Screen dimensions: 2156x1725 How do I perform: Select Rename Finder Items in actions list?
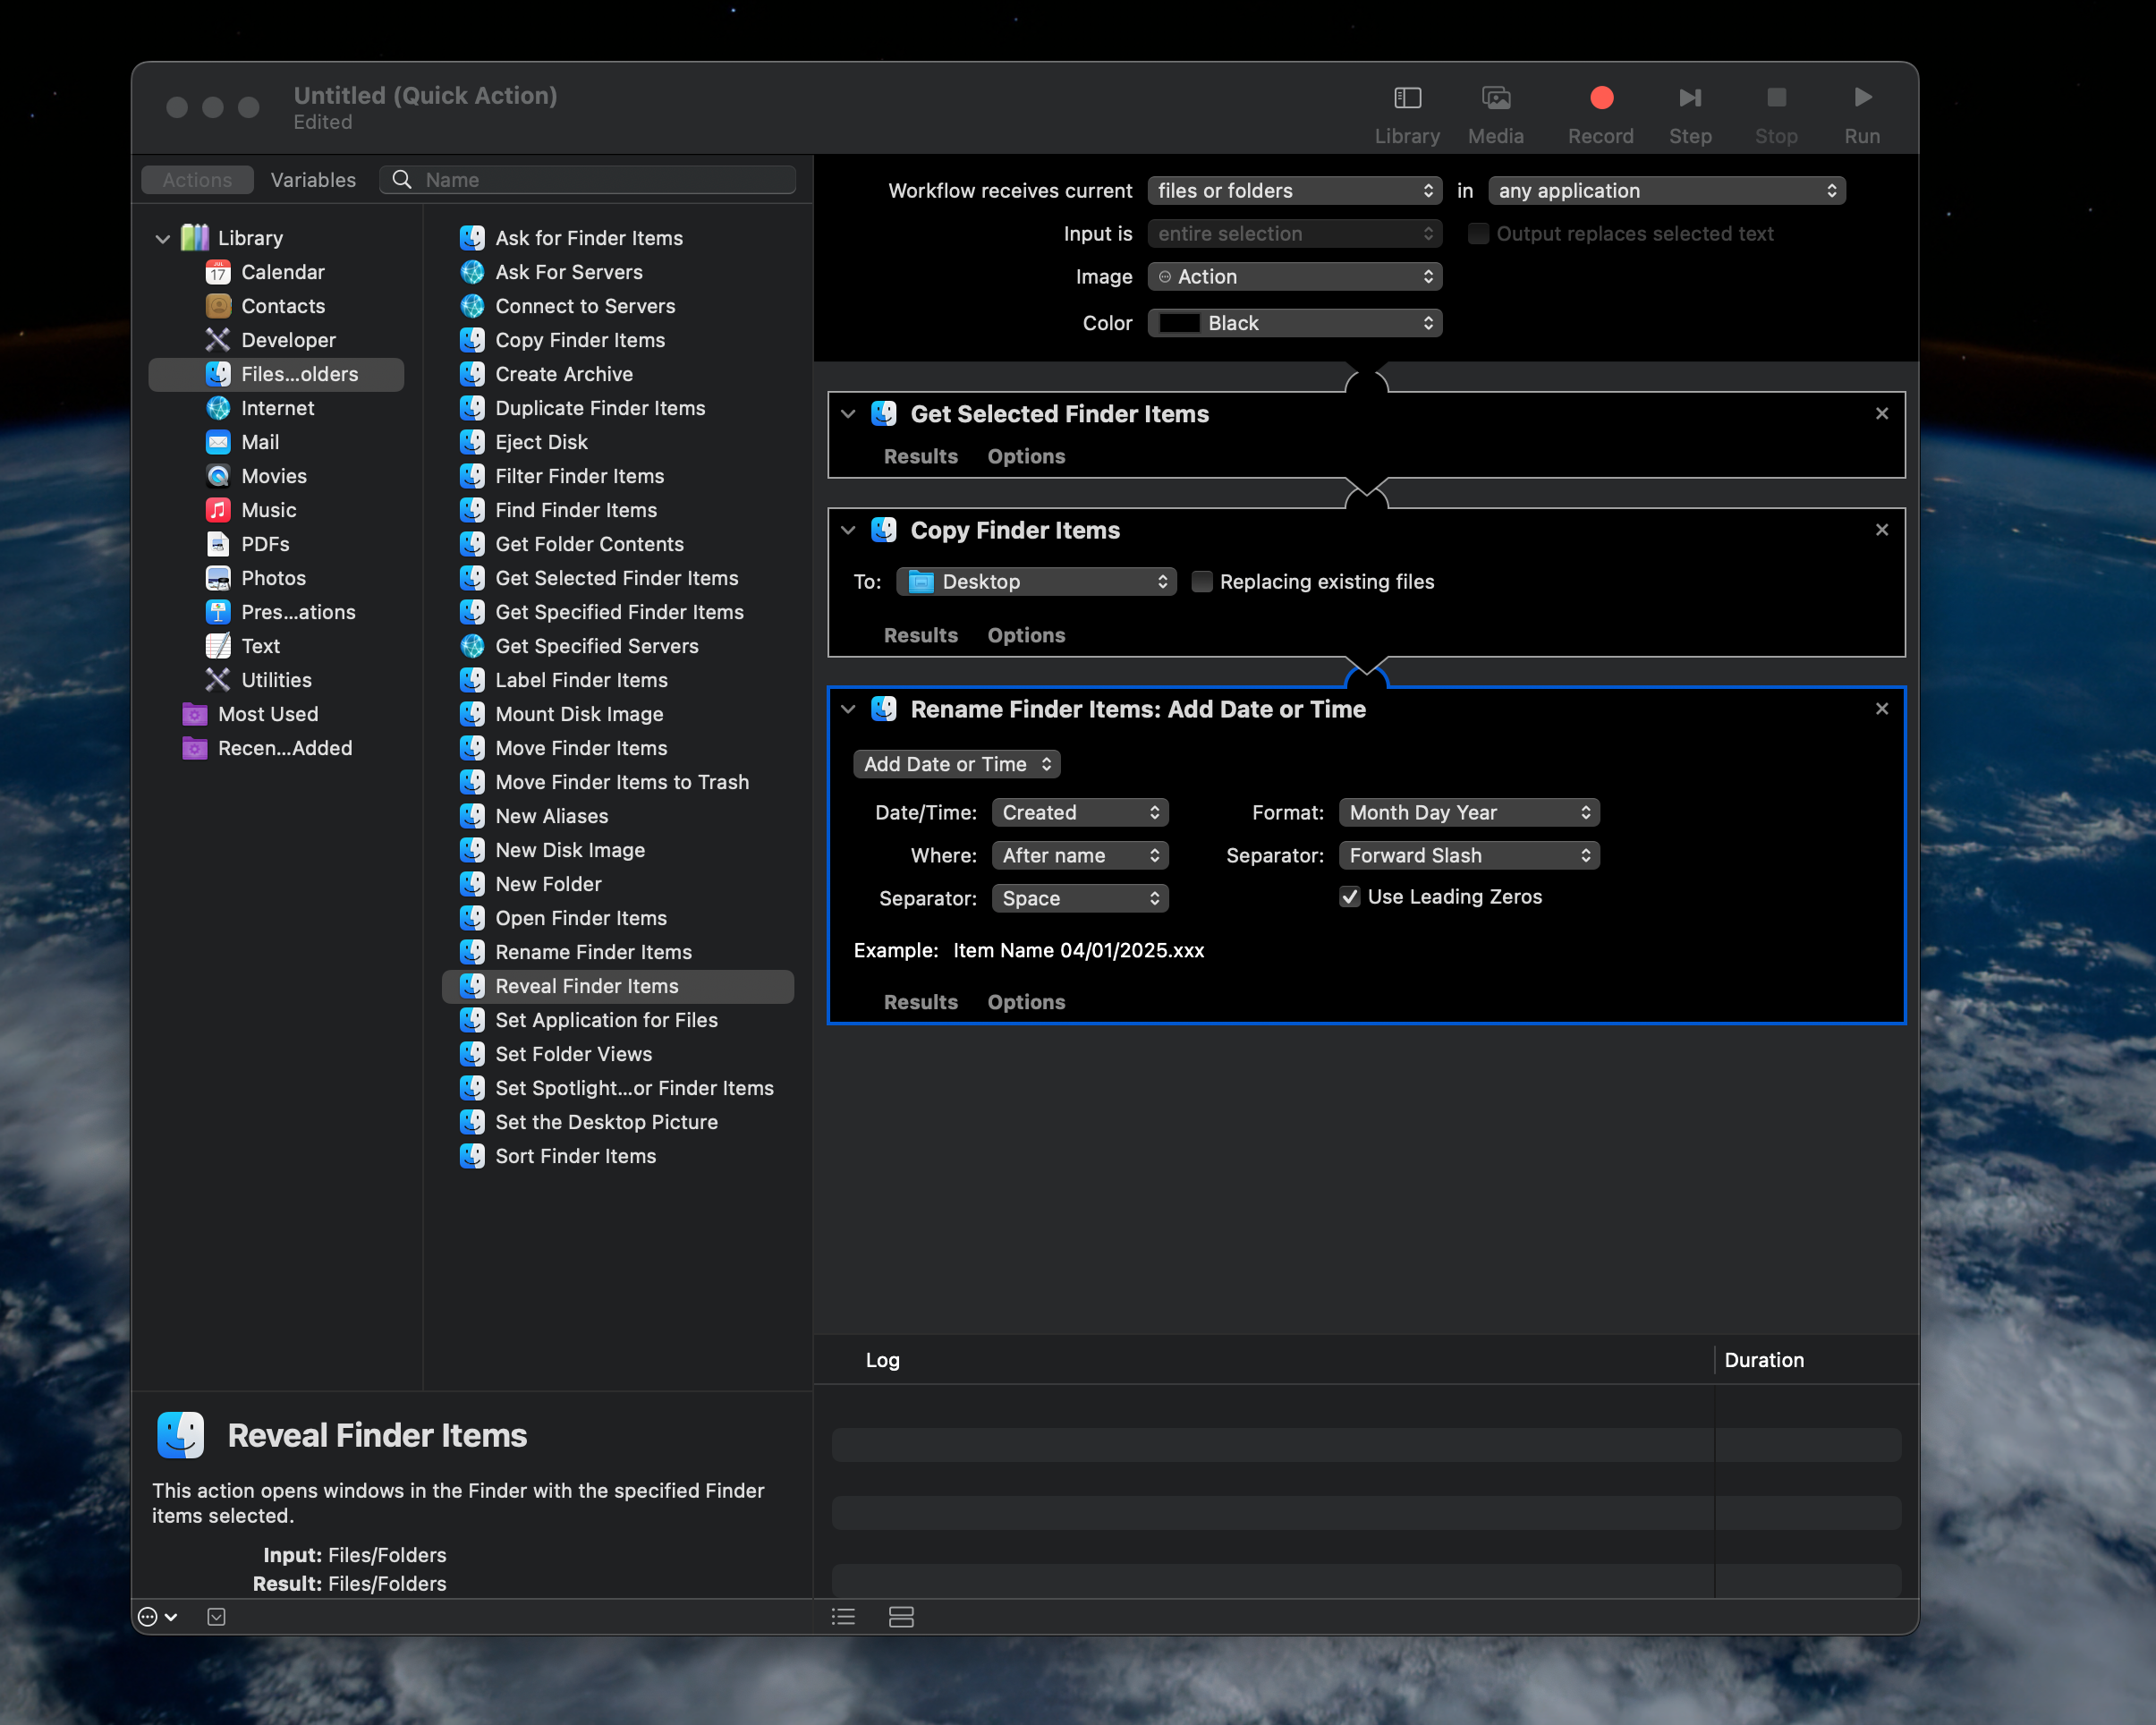[593, 952]
